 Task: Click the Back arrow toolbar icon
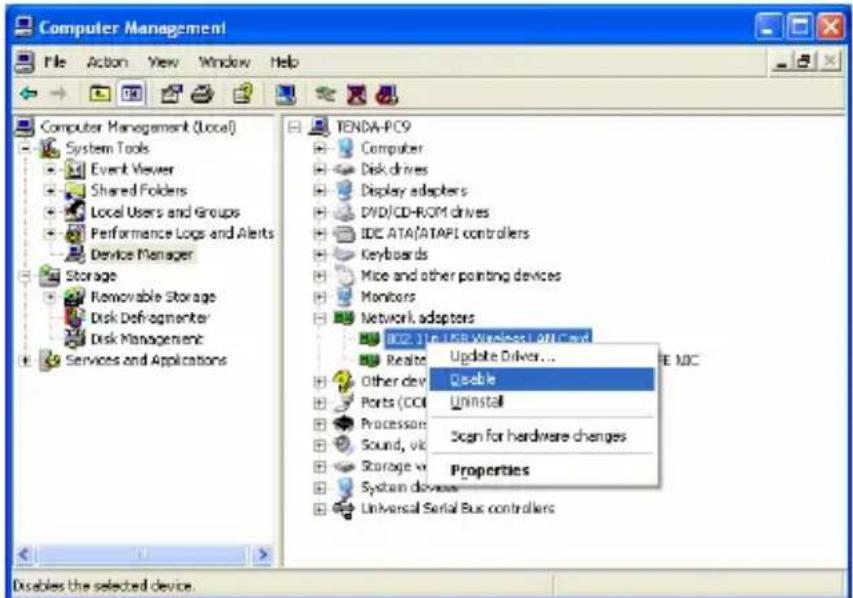[x=28, y=94]
